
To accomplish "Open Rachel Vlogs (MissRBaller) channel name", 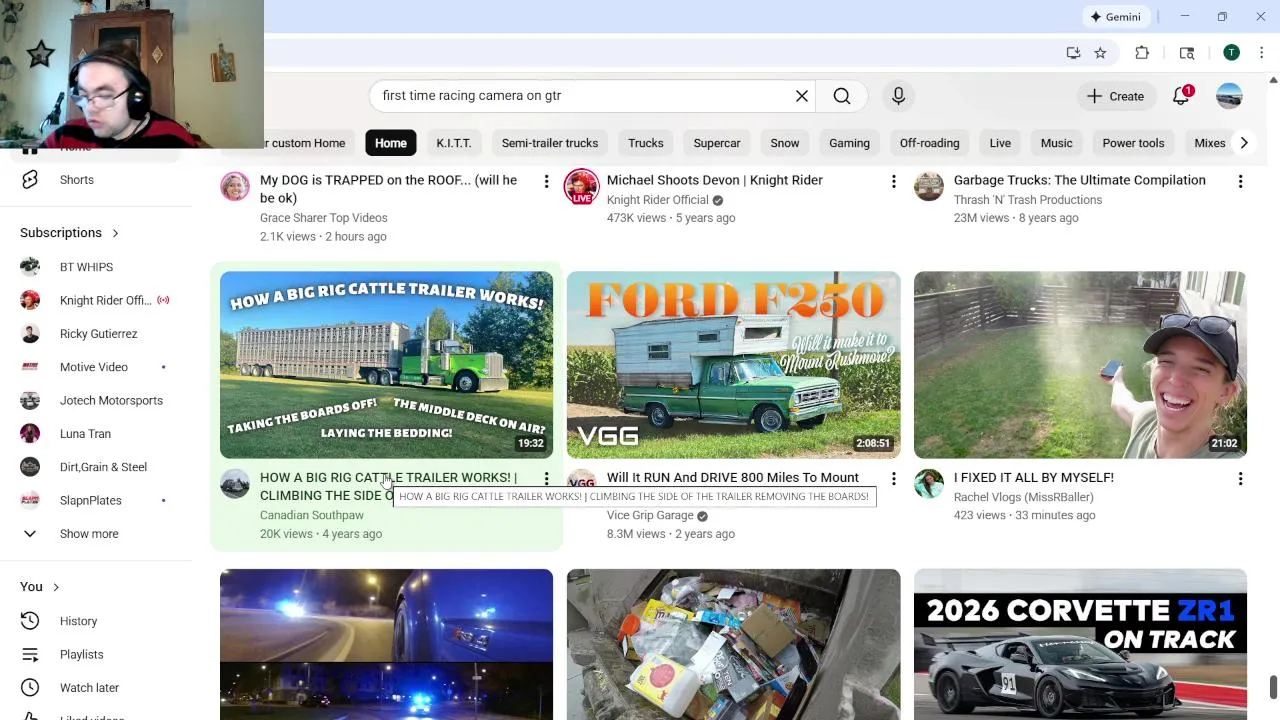I will click(1023, 497).
